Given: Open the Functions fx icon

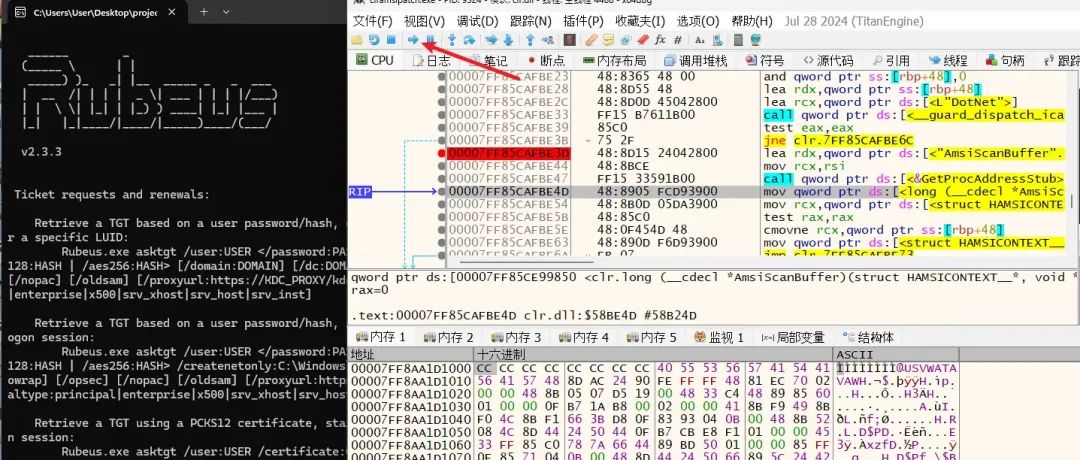Looking at the screenshot, I should 661,39.
